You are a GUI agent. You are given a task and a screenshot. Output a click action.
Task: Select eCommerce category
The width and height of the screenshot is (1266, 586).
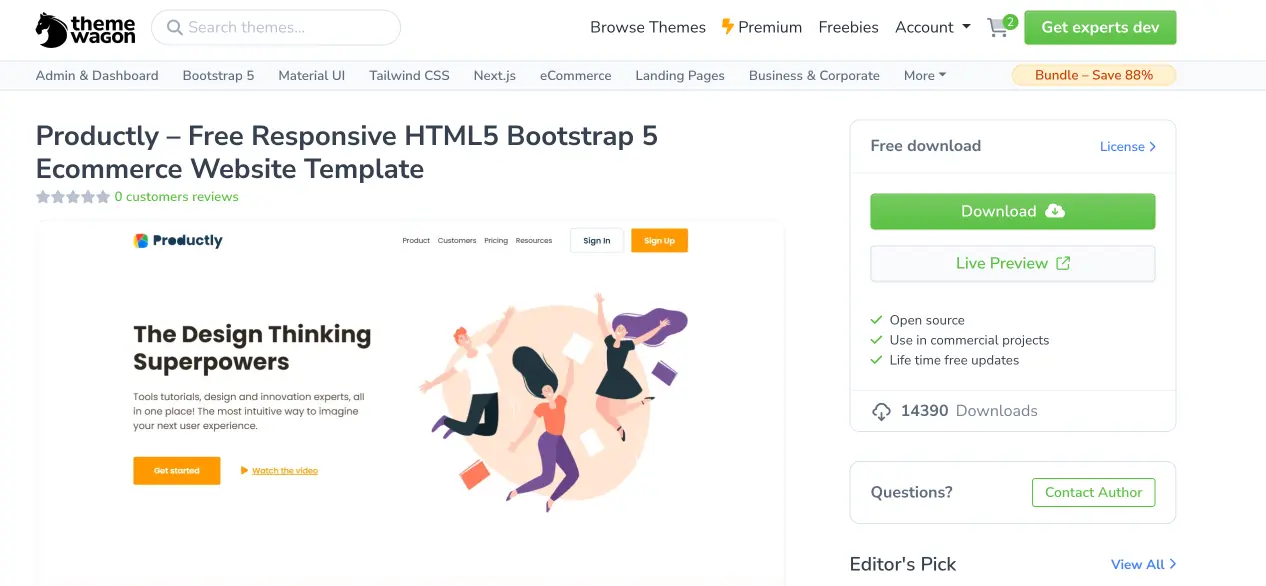point(575,75)
